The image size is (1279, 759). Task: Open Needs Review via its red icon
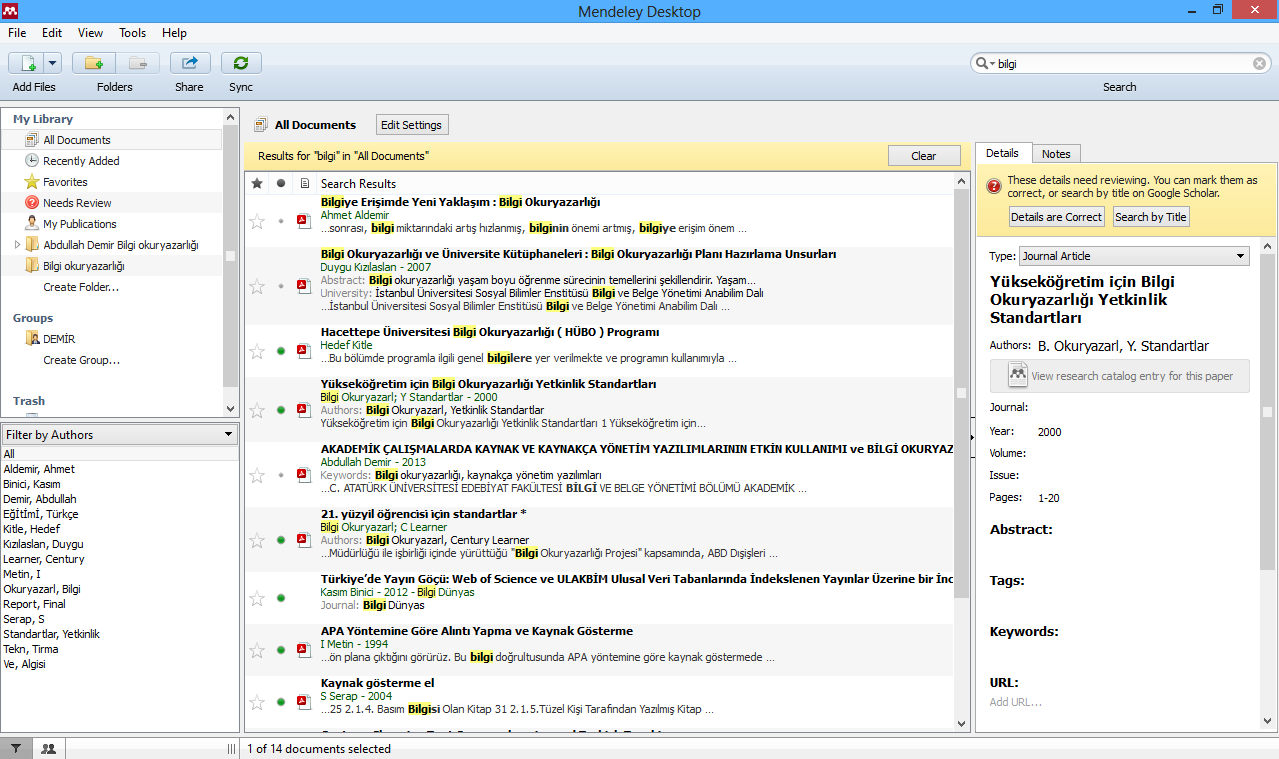[x=32, y=203]
